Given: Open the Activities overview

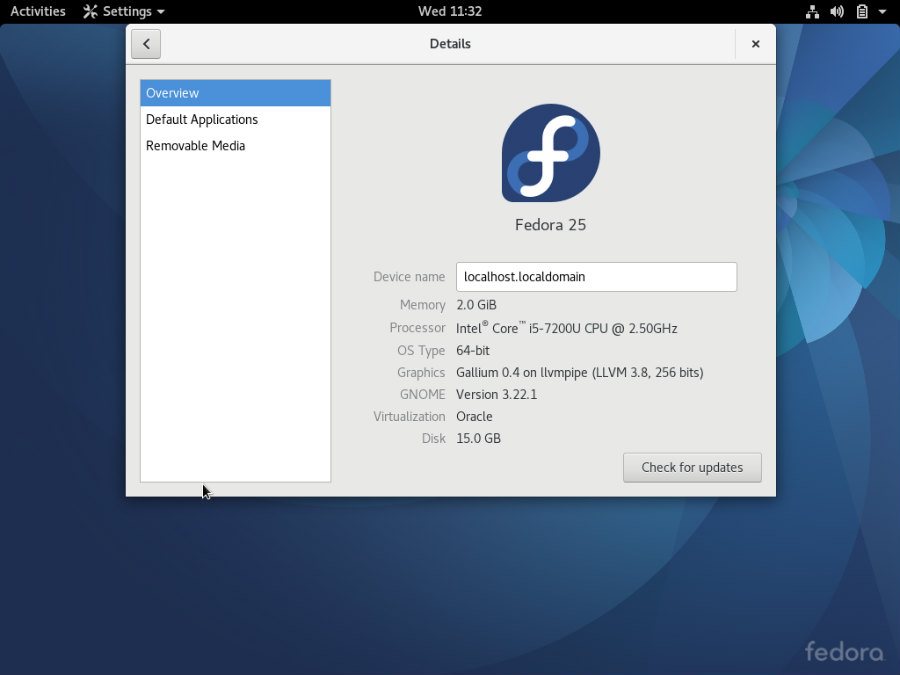Looking at the screenshot, I should click(x=38, y=12).
